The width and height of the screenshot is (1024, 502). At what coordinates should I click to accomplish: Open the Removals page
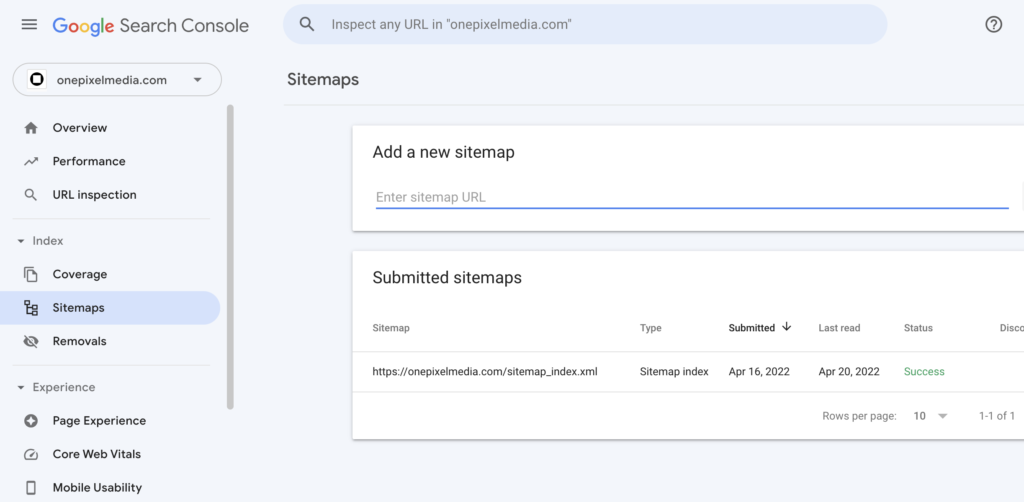coord(110,341)
